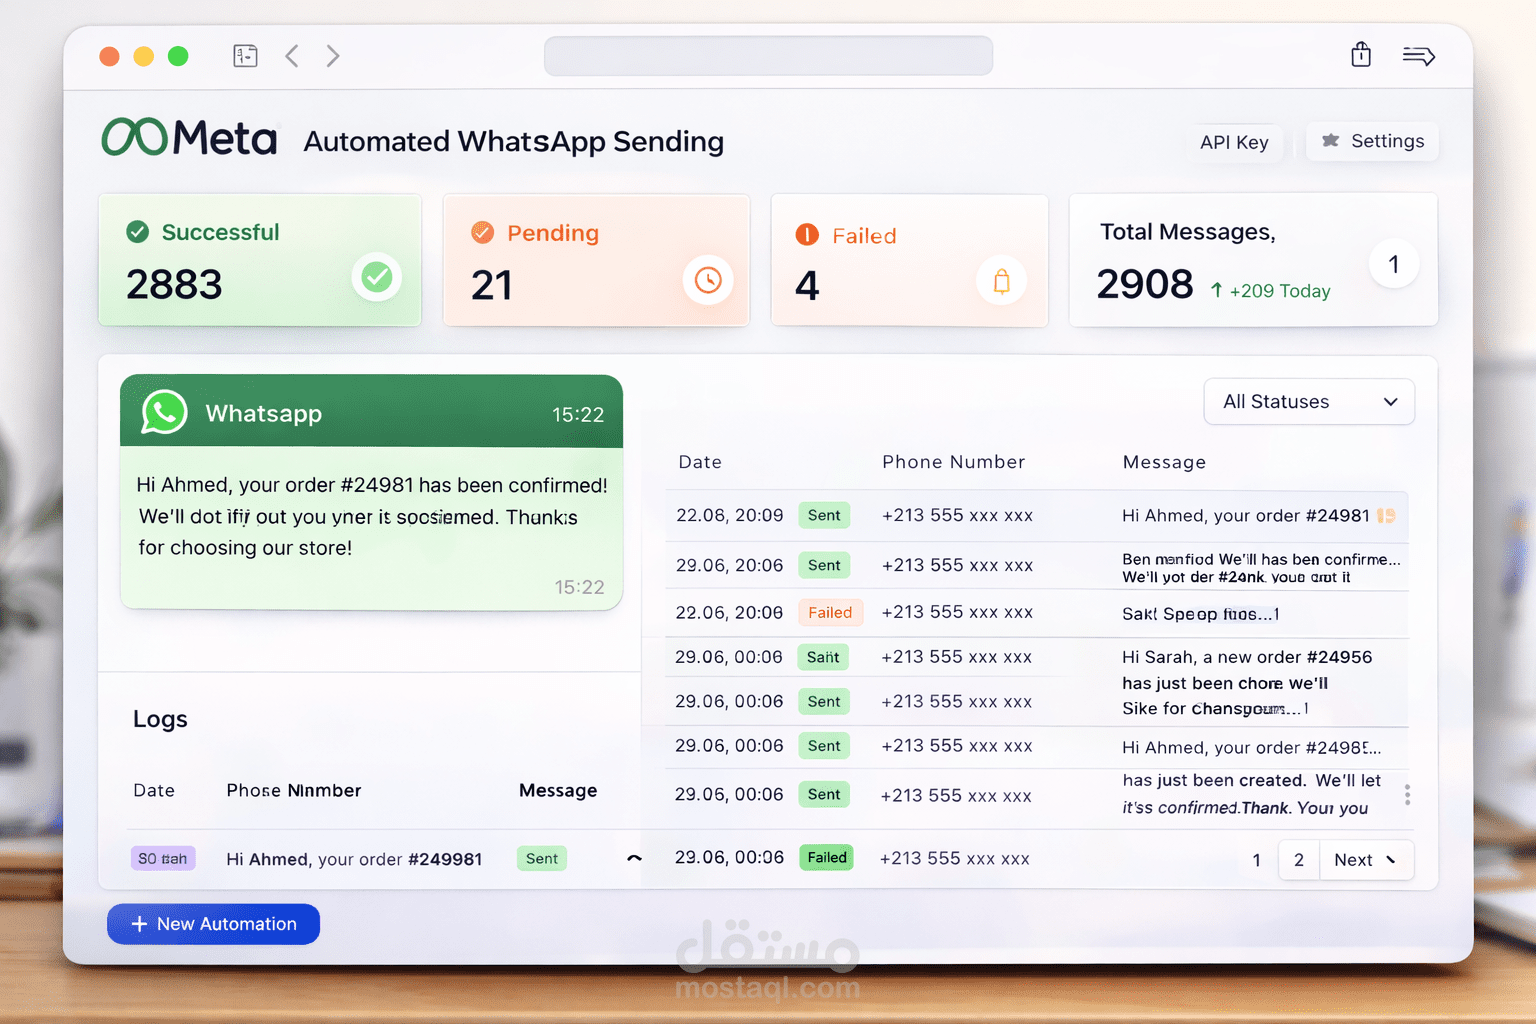Click the star icon in Settings button
The image size is (1536, 1024).
coord(1330,140)
